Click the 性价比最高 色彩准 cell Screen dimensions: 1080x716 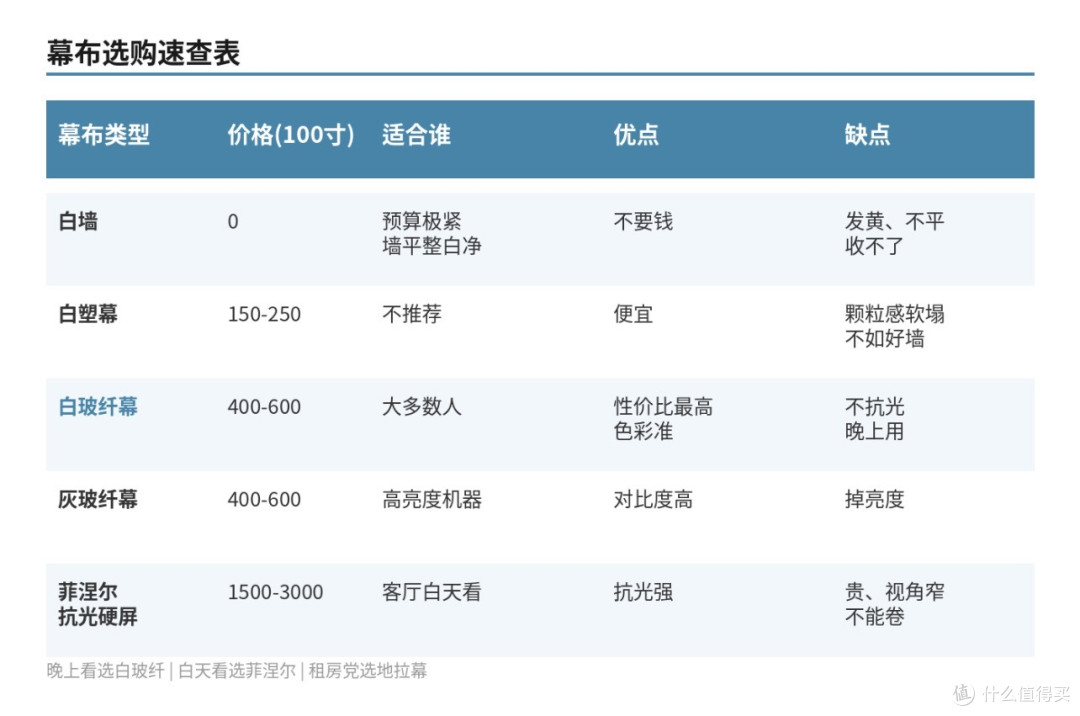(663, 419)
